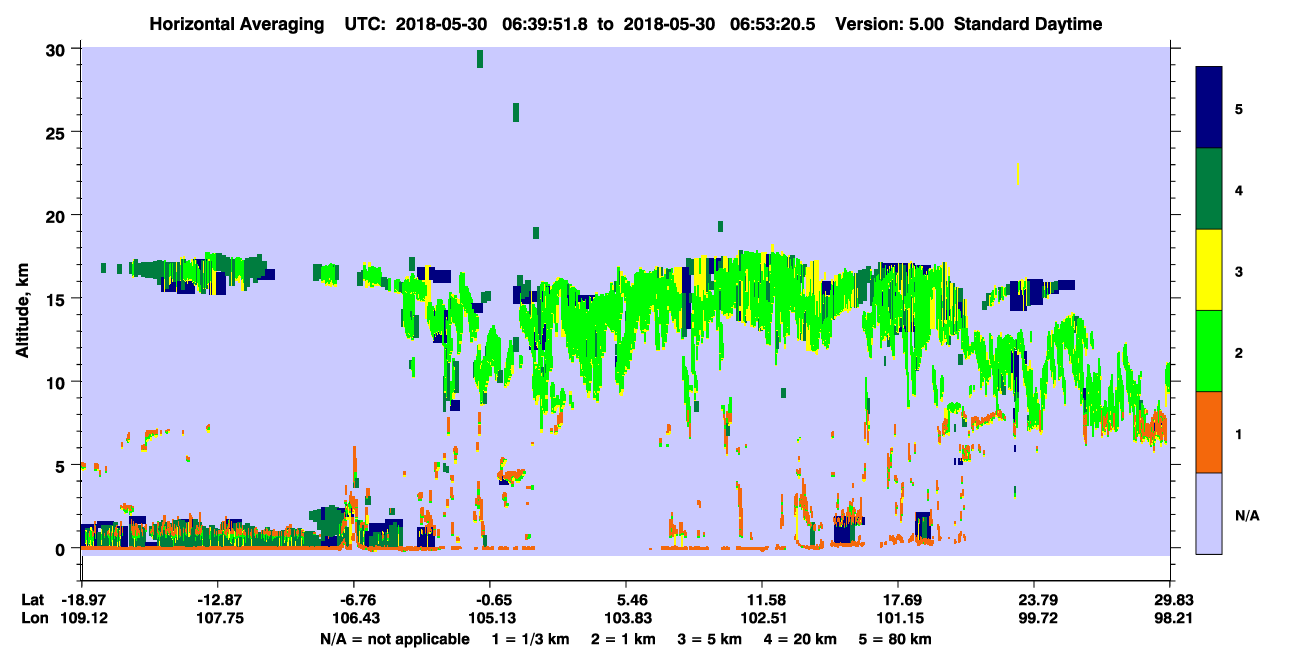Click the dark green 4 legend swatch

tap(1209, 189)
